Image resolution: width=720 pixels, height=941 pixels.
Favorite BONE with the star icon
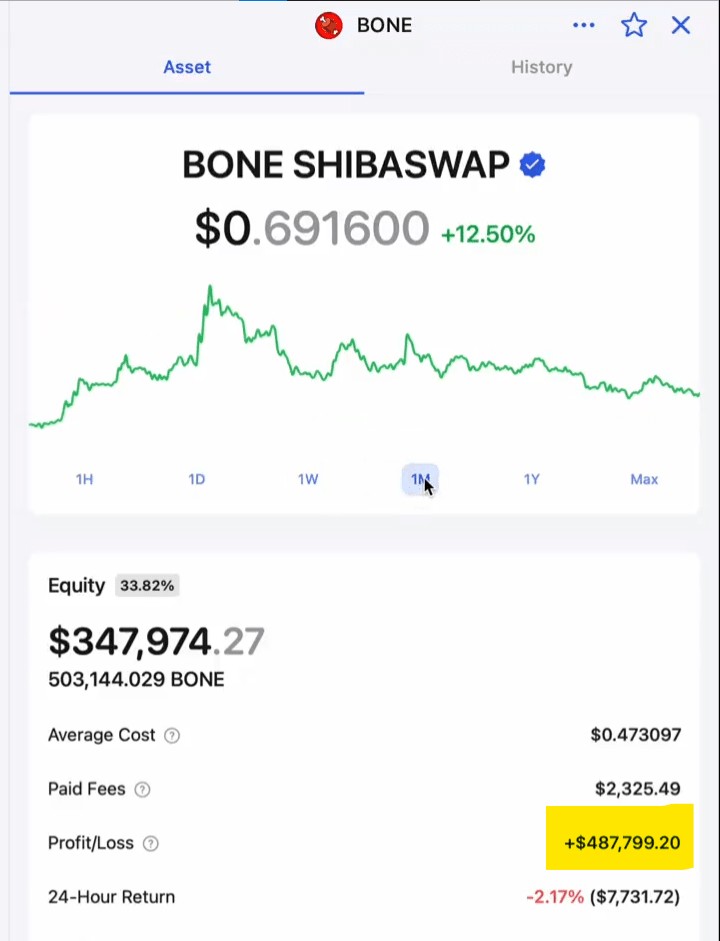tap(634, 25)
